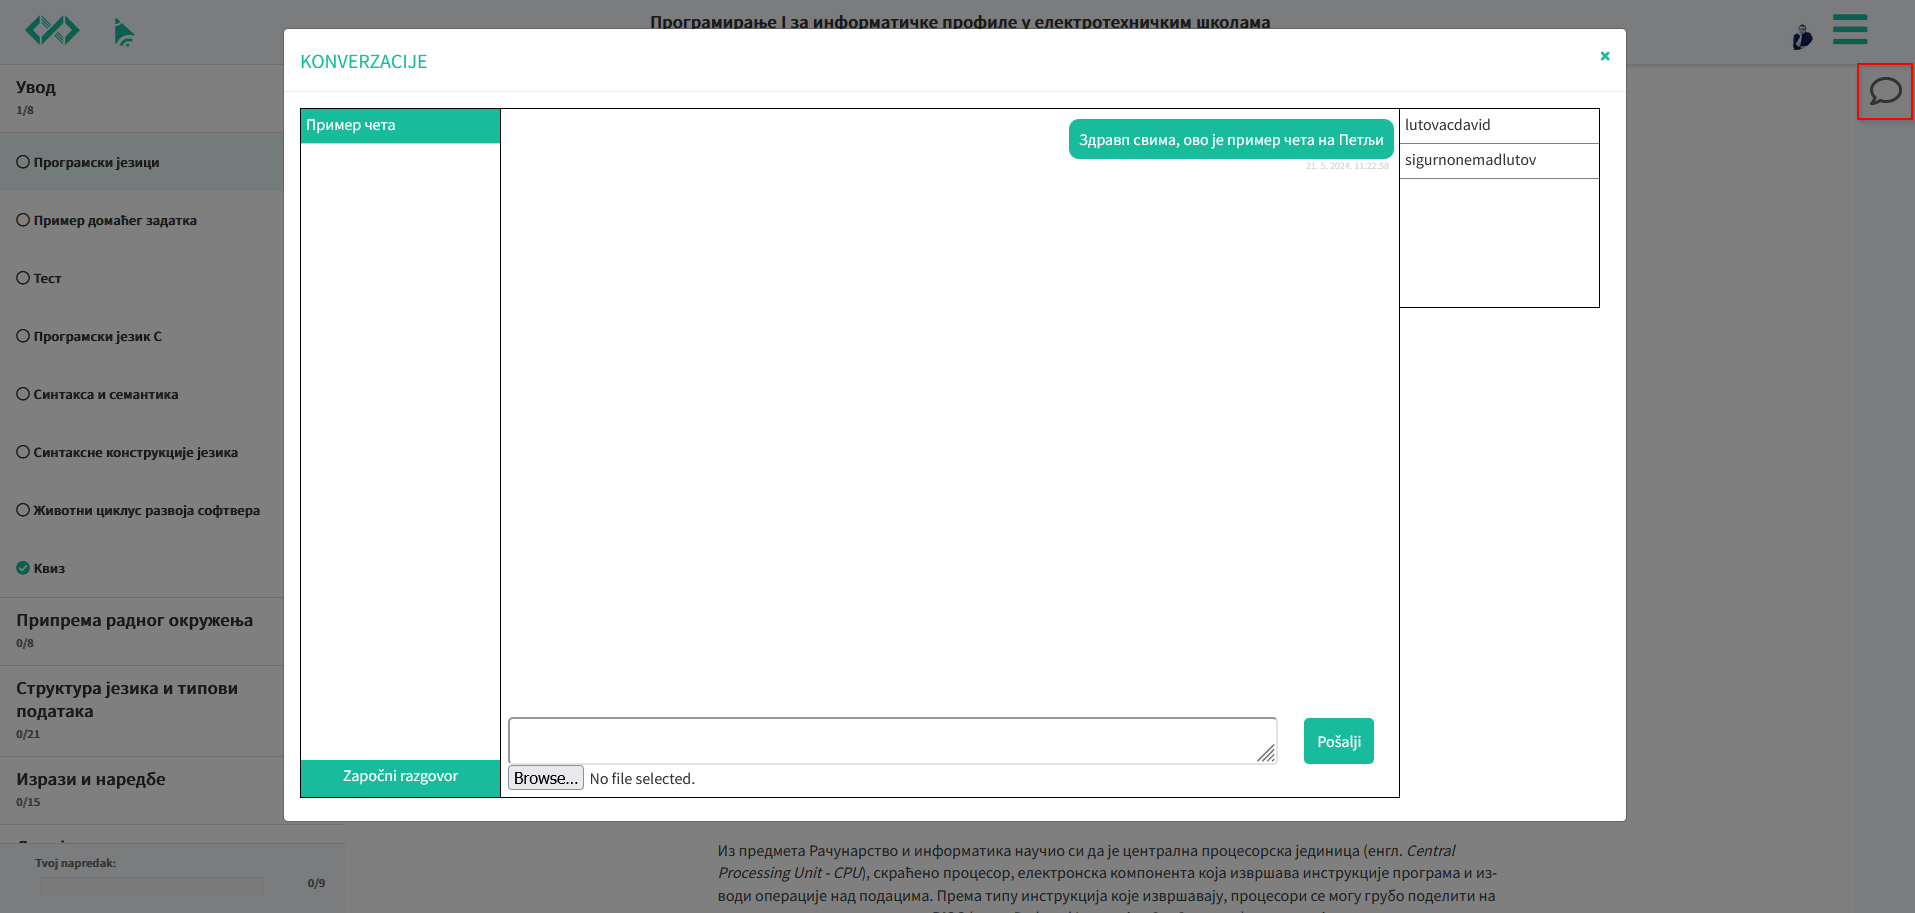The width and height of the screenshot is (1915, 913).
Task: Open the hamburger menu icon
Action: (1849, 29)
